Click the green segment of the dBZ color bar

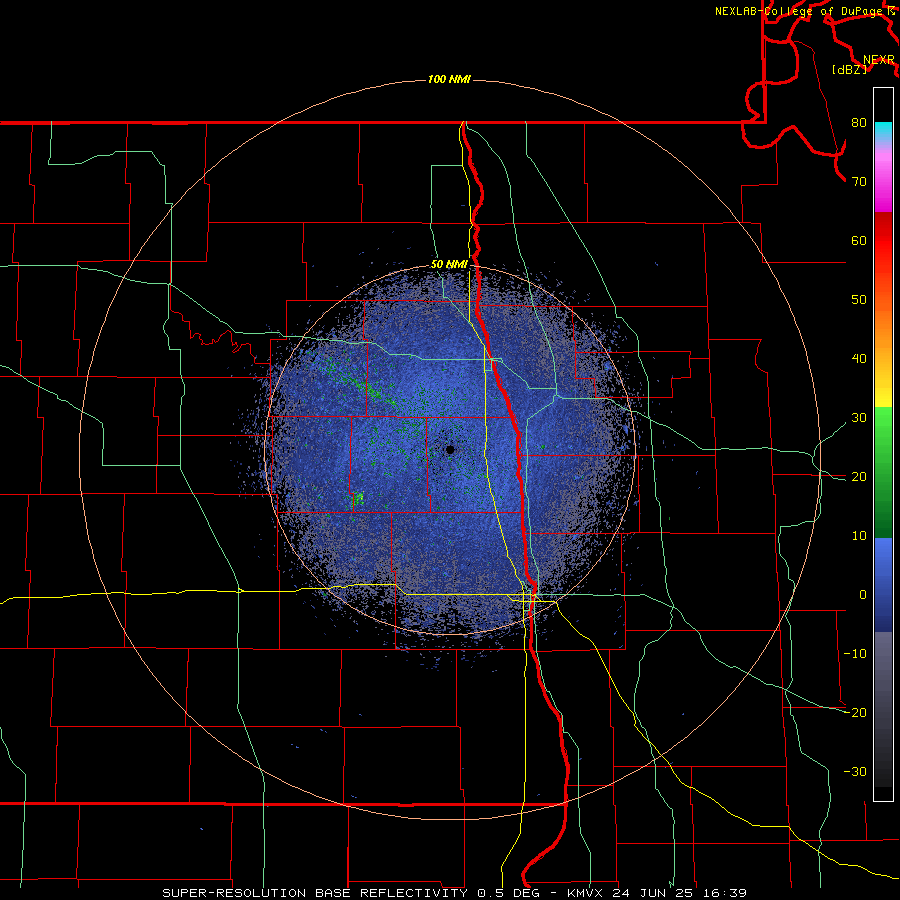[883, 472]
